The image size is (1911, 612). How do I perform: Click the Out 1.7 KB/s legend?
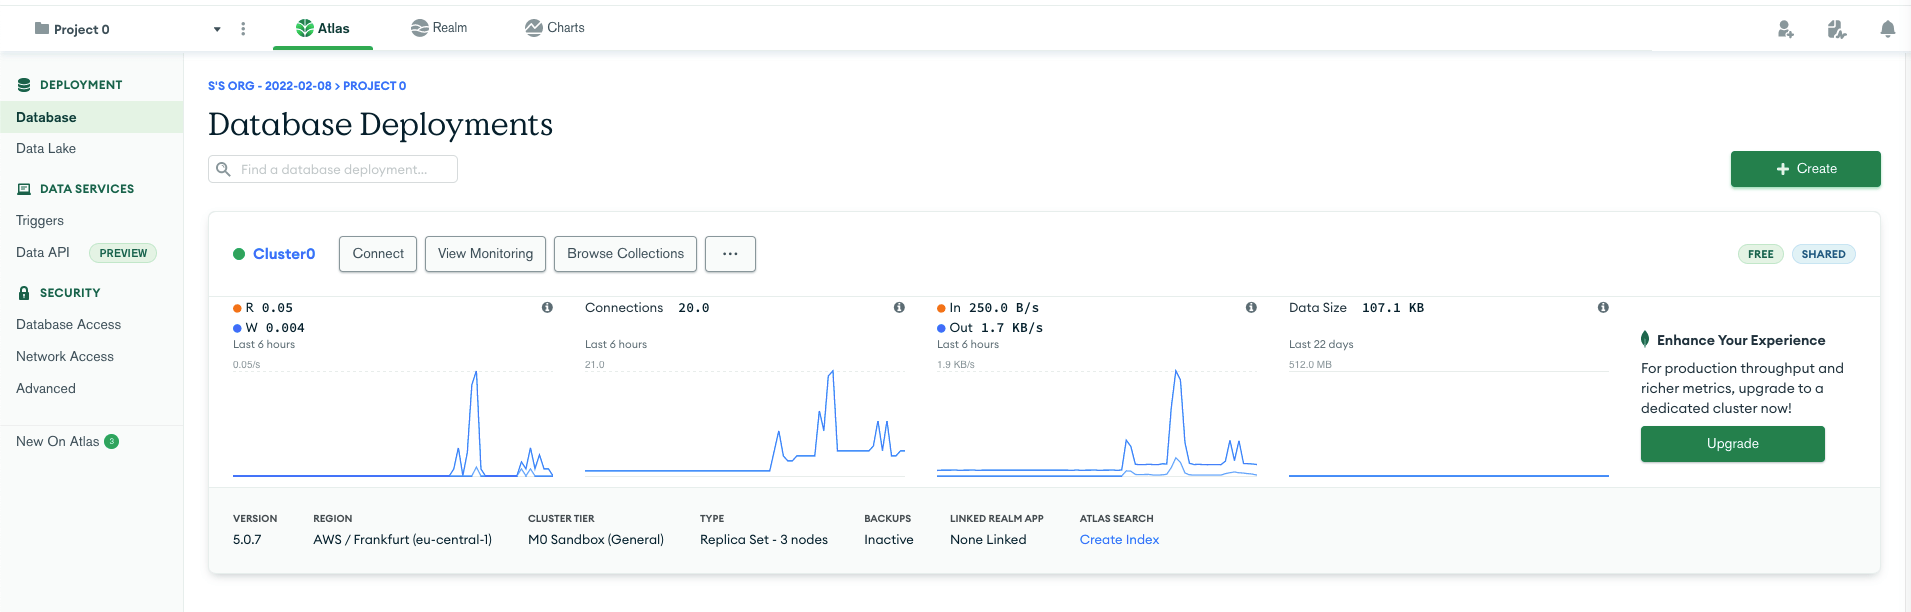point(990,328)
